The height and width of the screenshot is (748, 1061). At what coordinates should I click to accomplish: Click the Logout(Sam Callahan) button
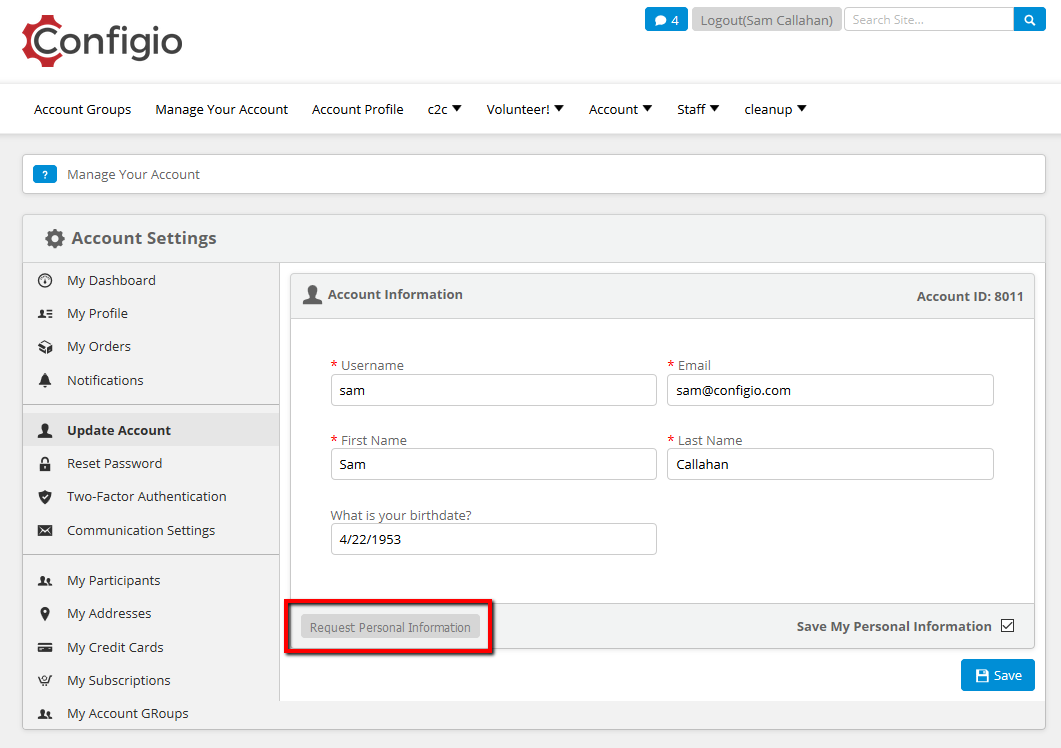pyautogui.click(x=766, y=20)
